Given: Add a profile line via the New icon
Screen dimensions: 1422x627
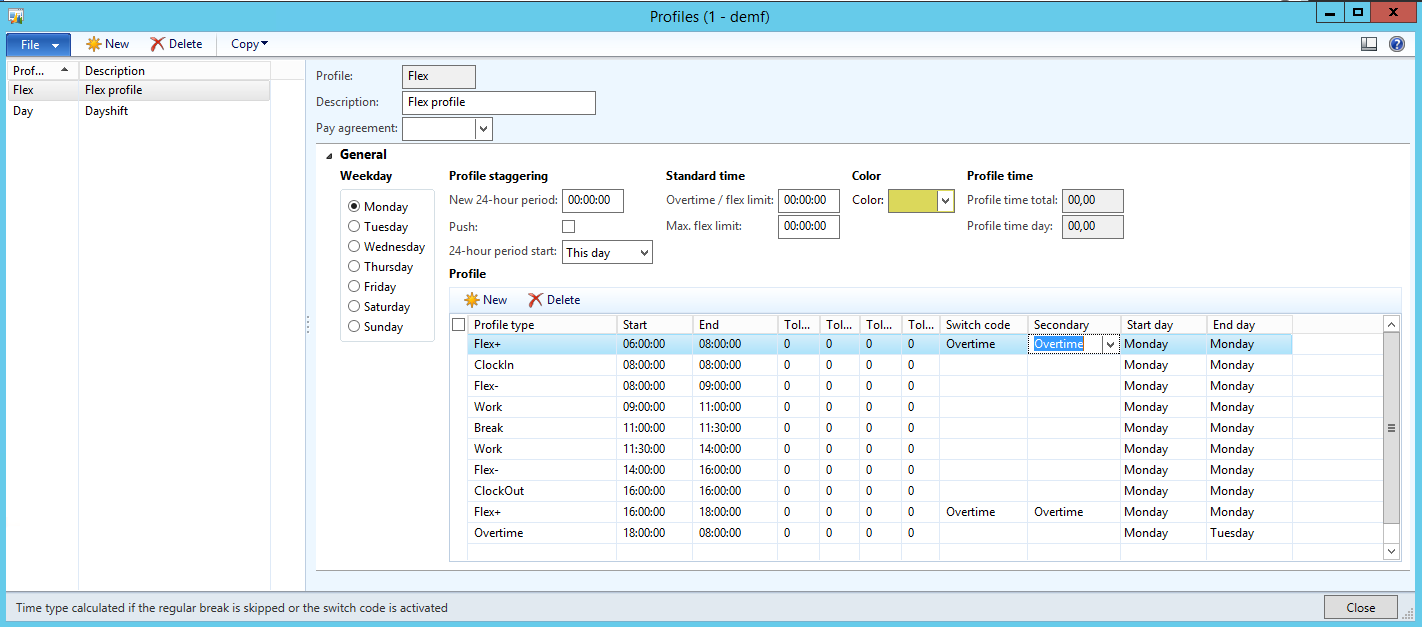Looking at the screenshot, I should point(485,299).
